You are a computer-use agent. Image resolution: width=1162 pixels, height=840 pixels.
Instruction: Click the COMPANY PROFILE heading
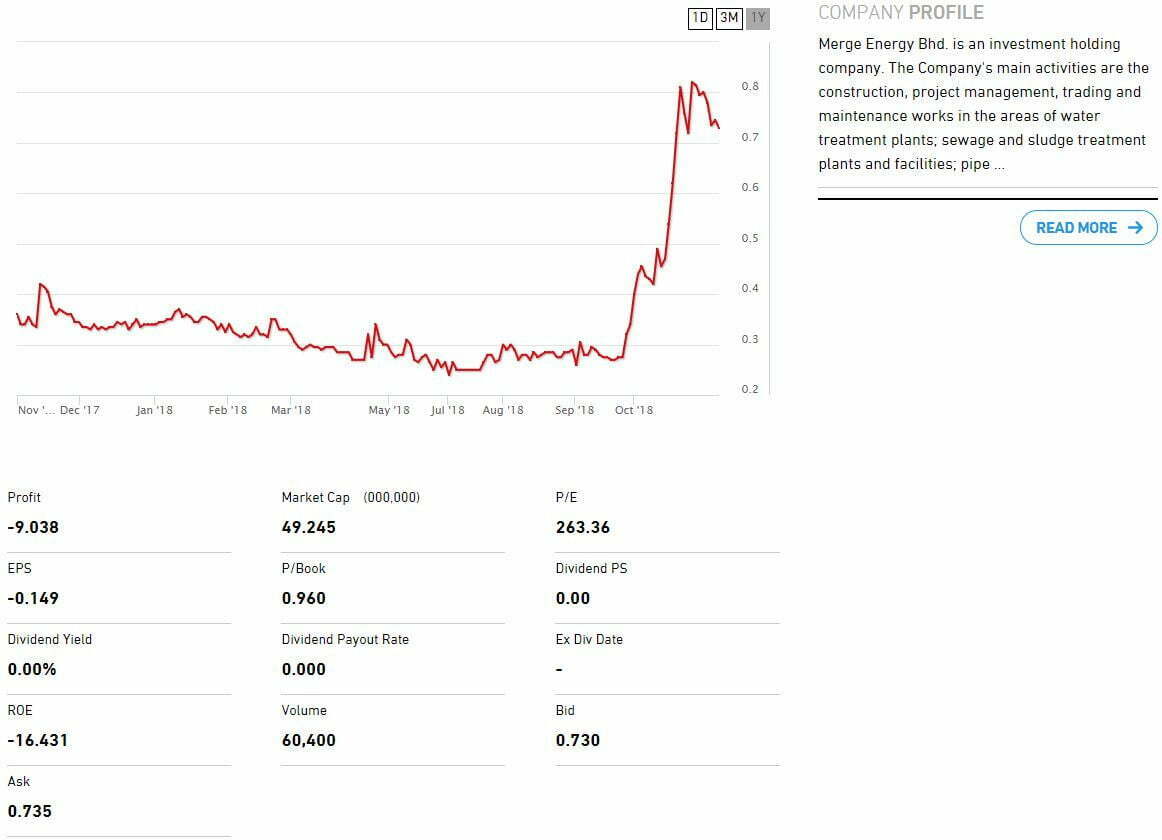pos(901,13)
